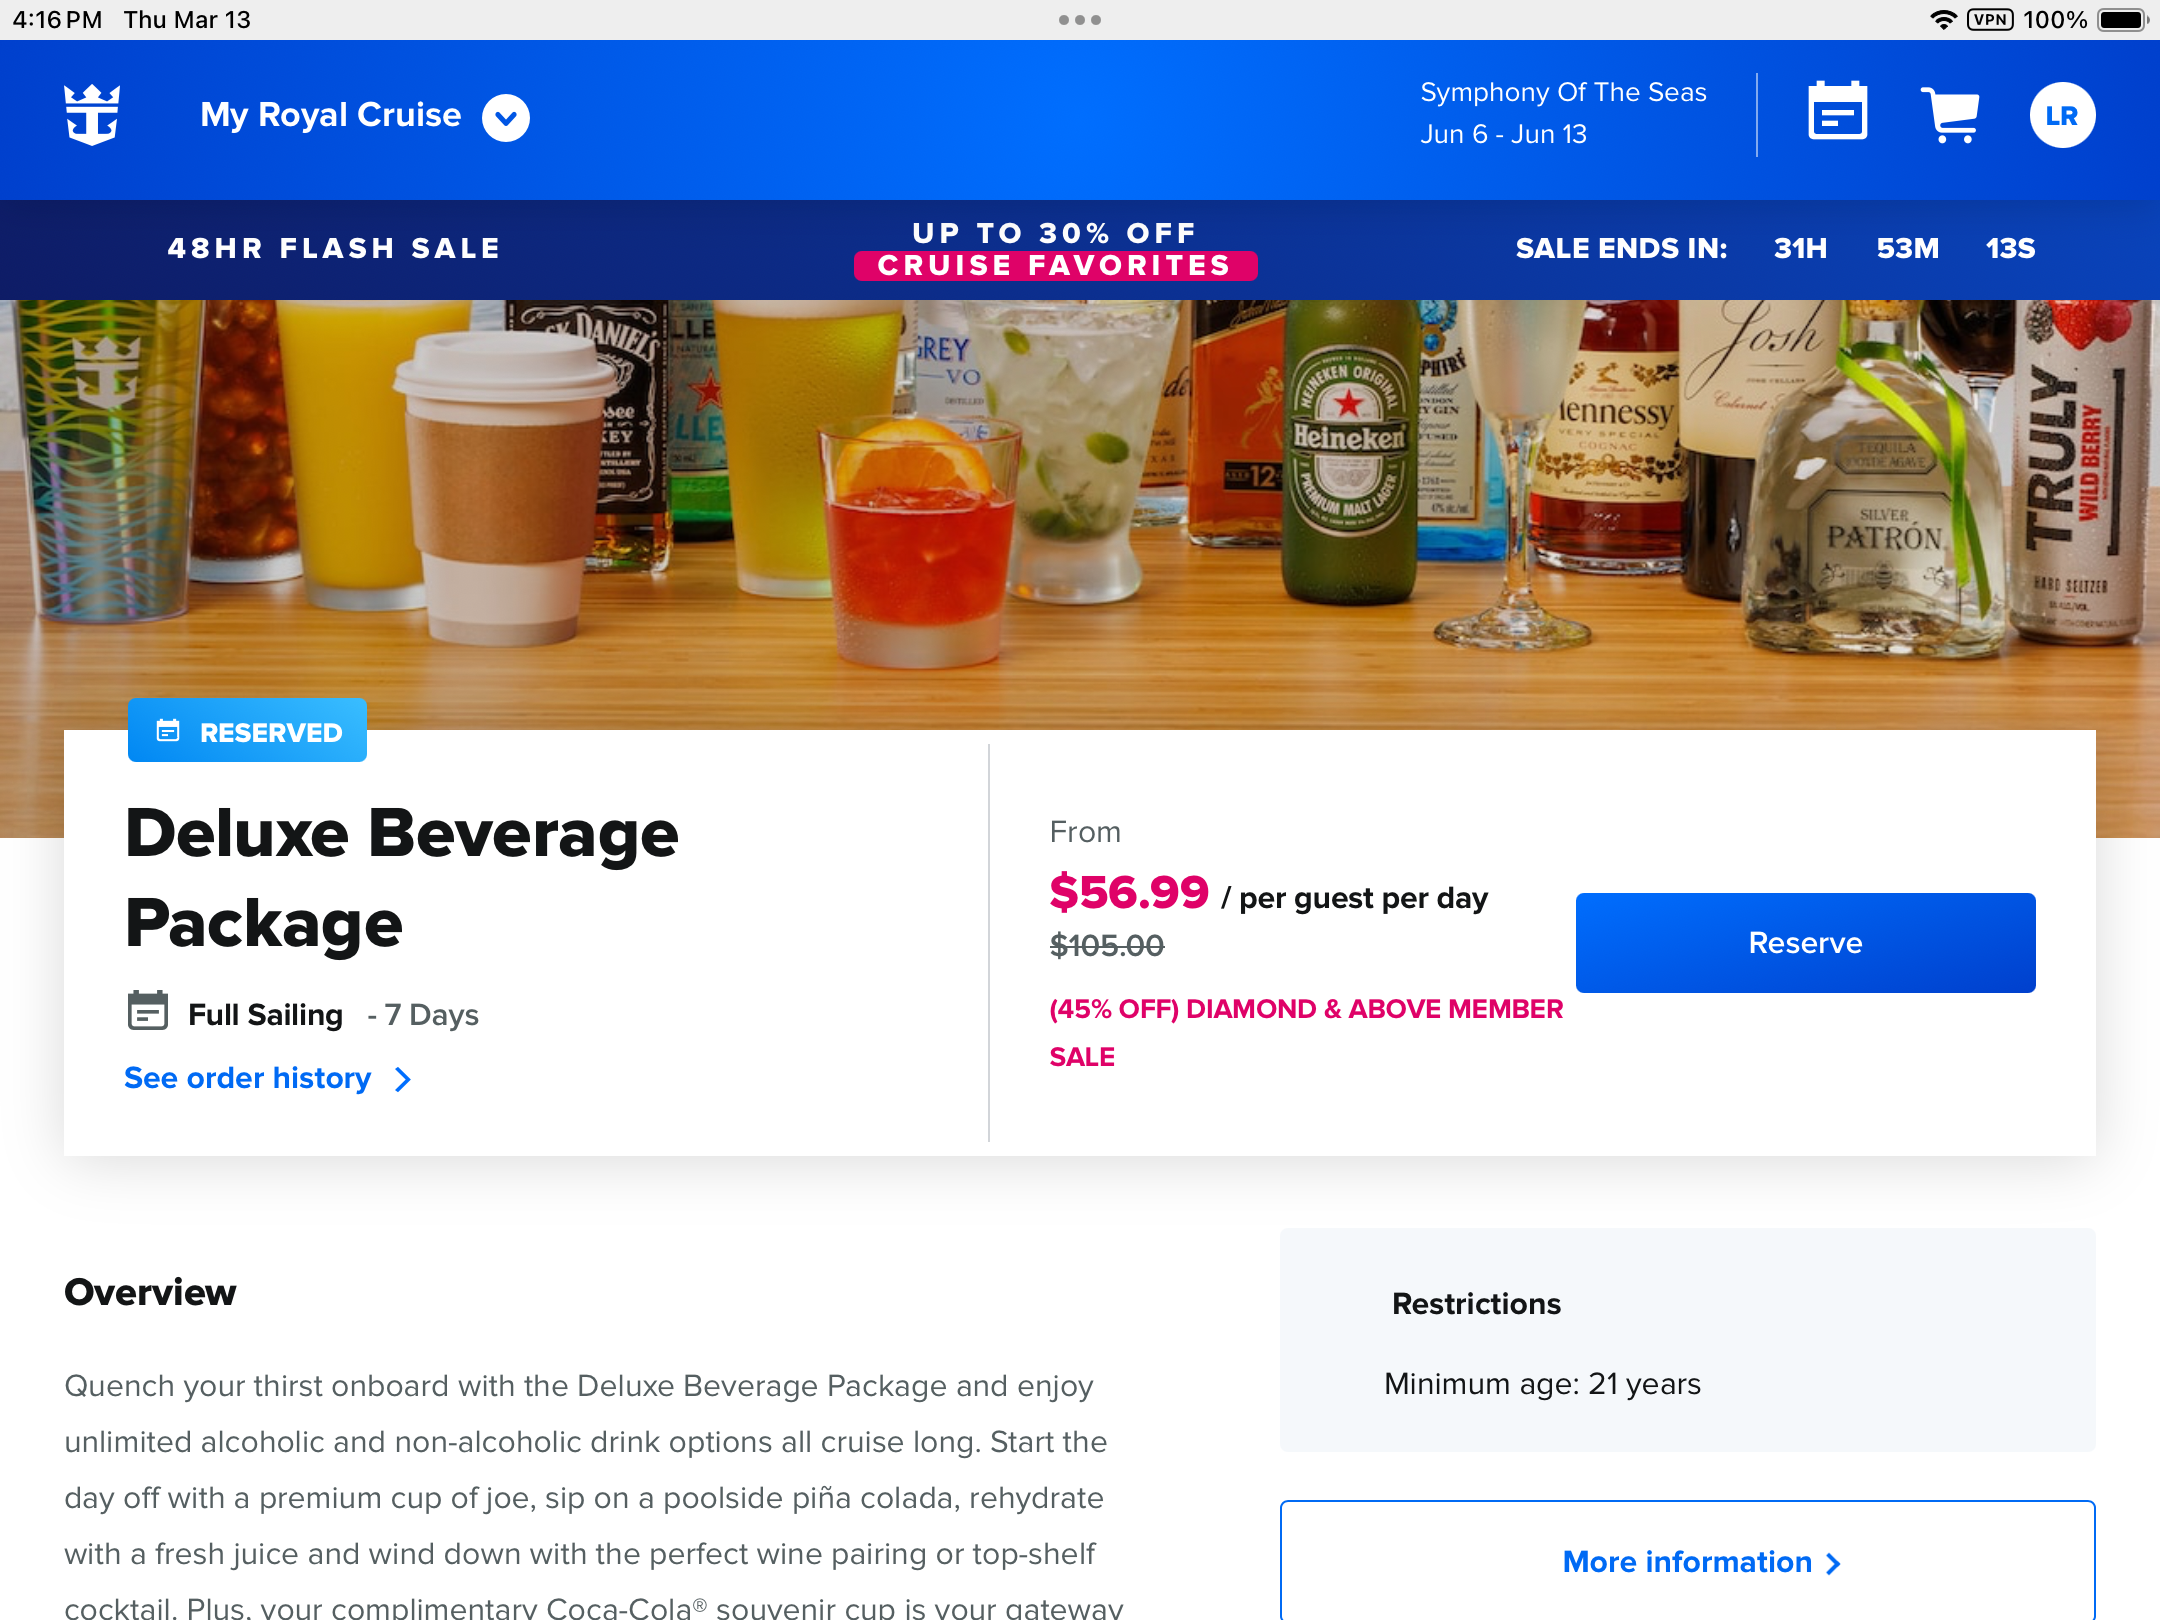Click calendar icon beside Full Sailing
Image resolution: width=2160 pixels, height=1620 pixels.
click(x=148, y=1011)
